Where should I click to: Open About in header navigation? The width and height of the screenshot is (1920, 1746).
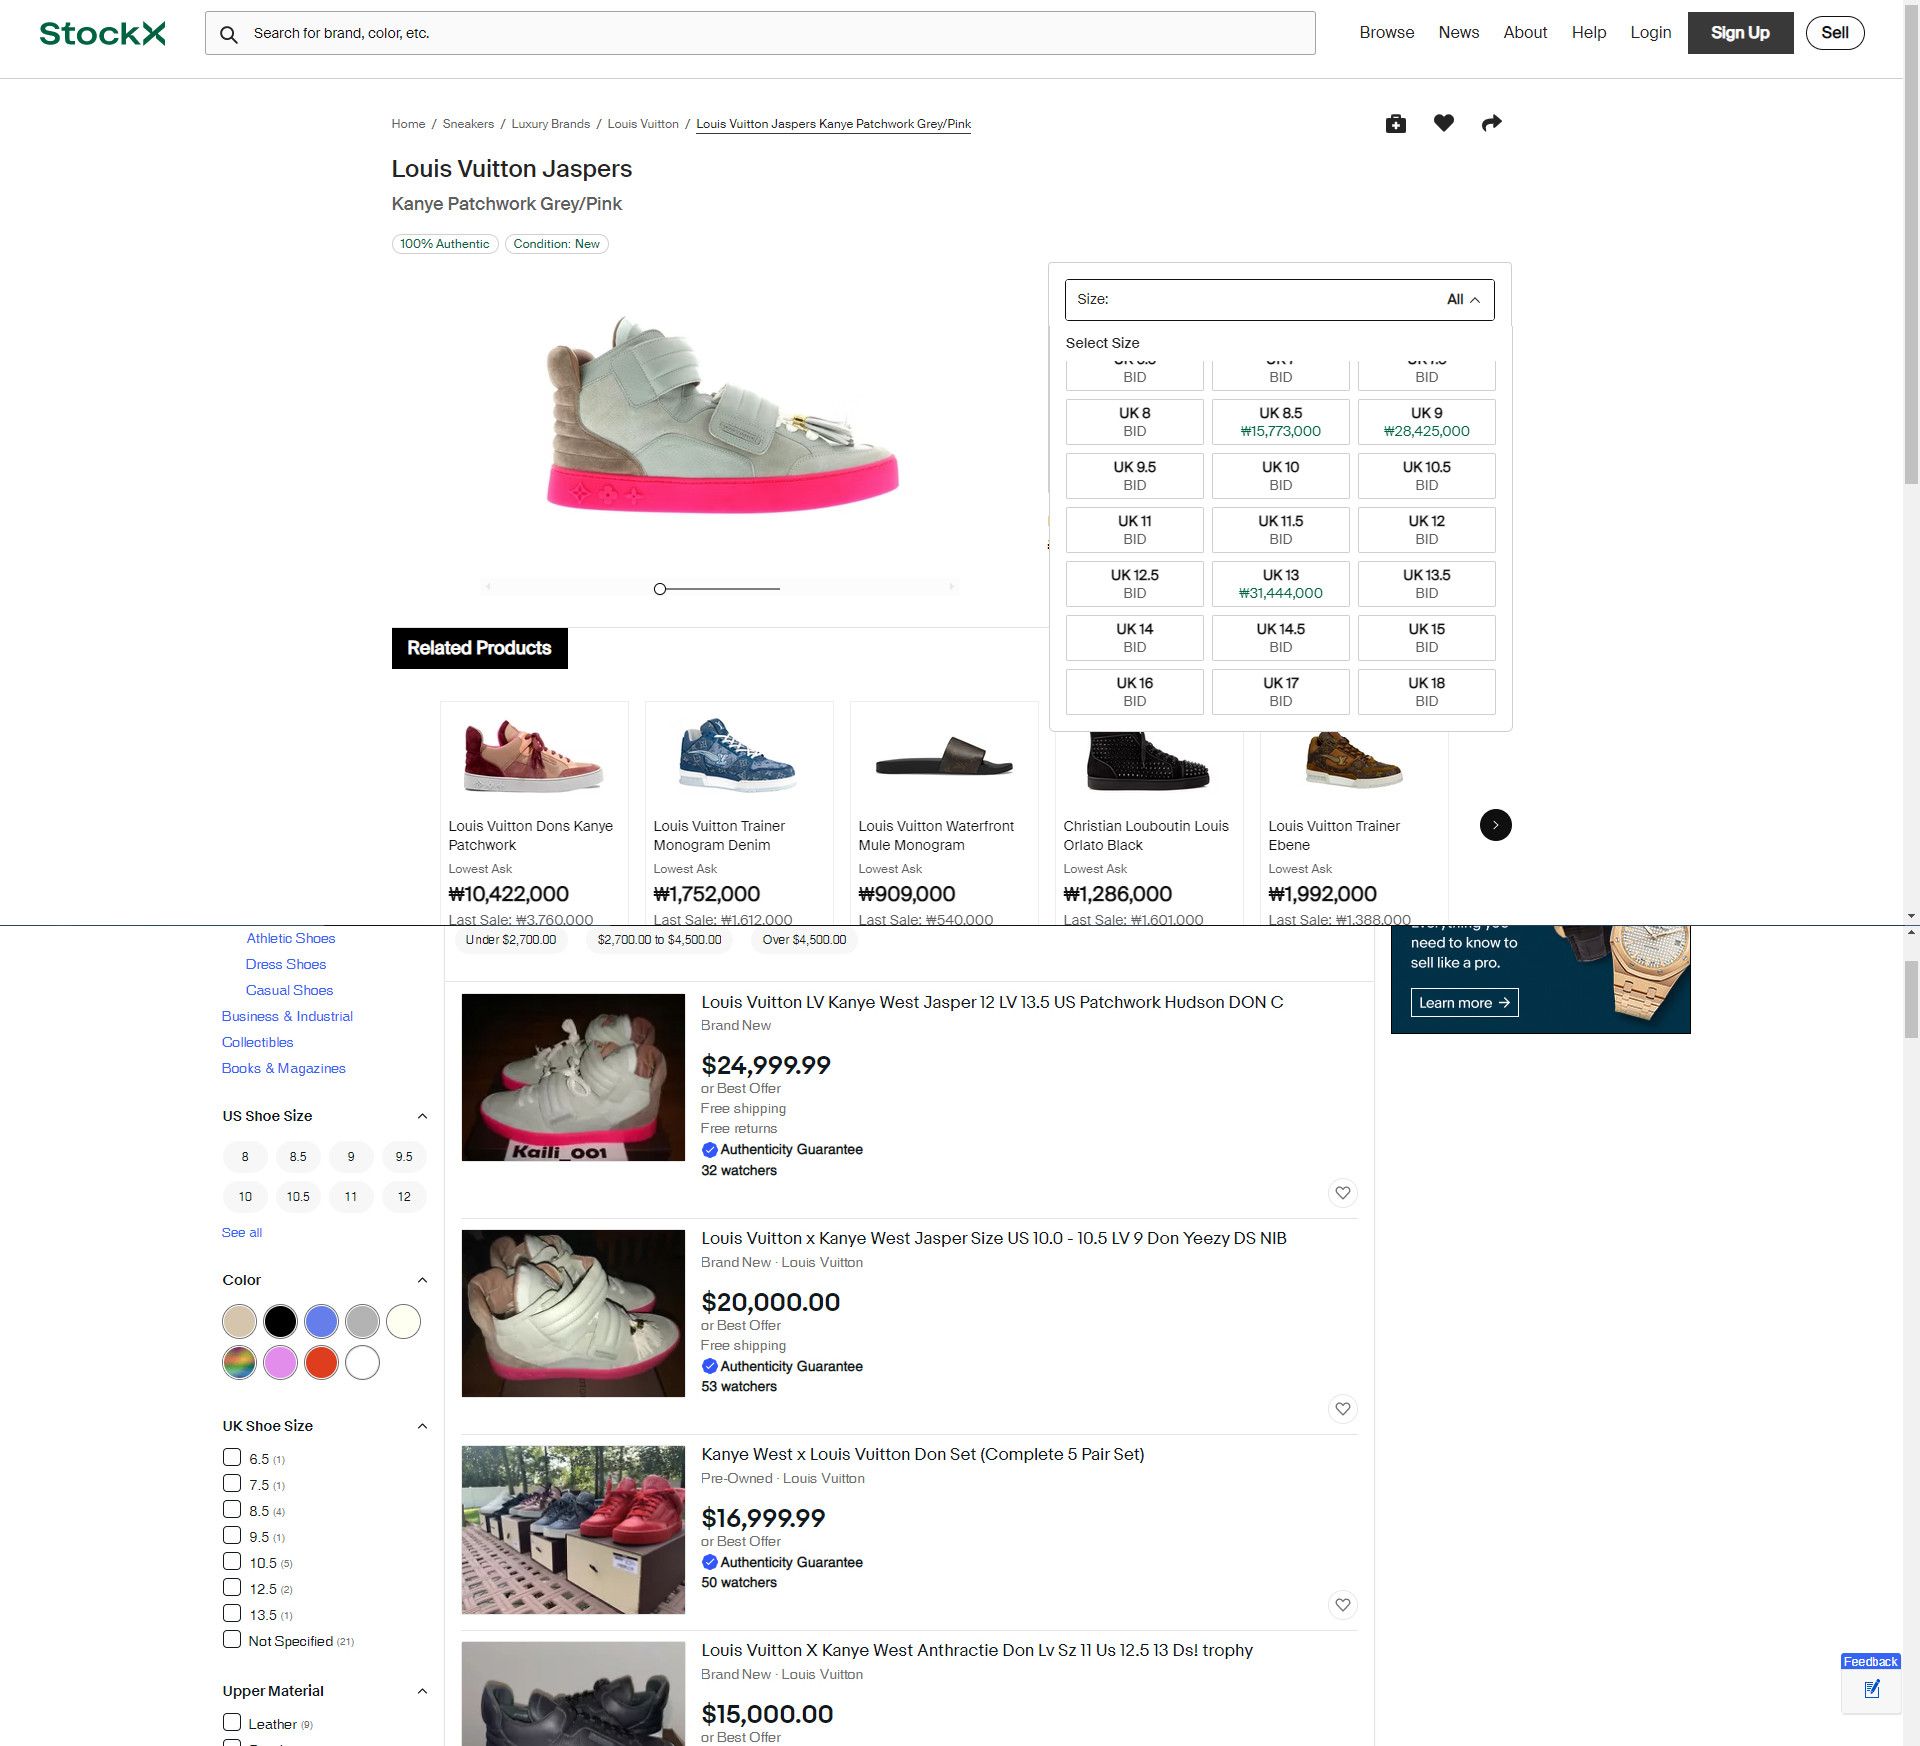(x=1525, y=33)
